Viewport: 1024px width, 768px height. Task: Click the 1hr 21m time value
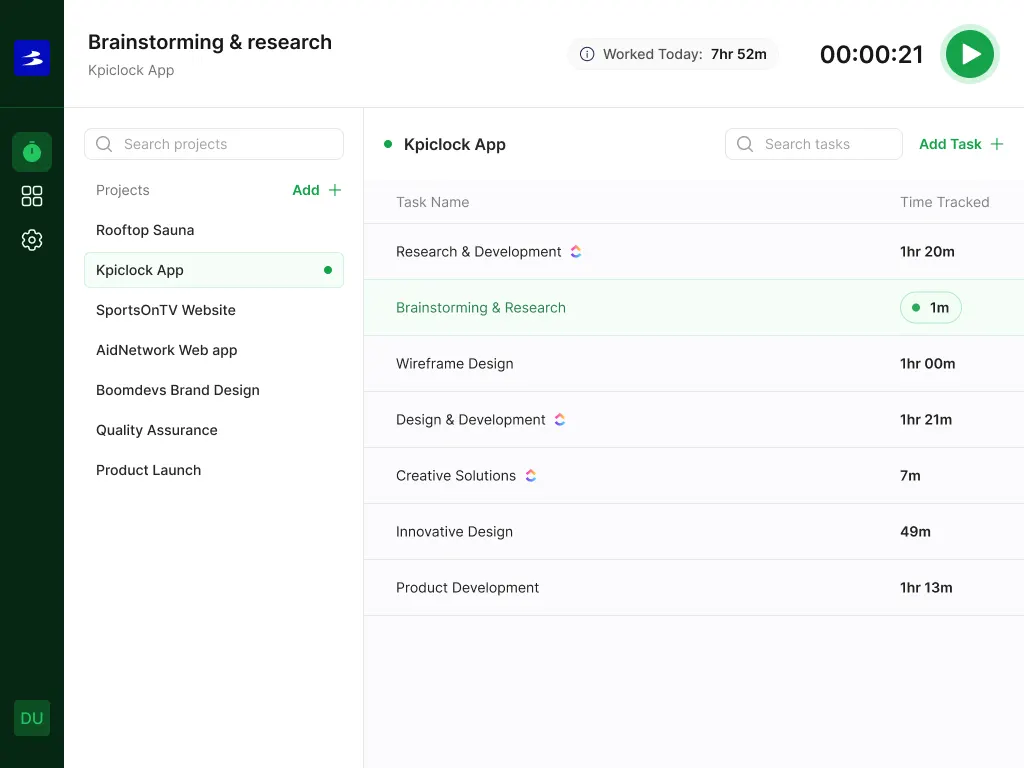(x=925, y=419)
